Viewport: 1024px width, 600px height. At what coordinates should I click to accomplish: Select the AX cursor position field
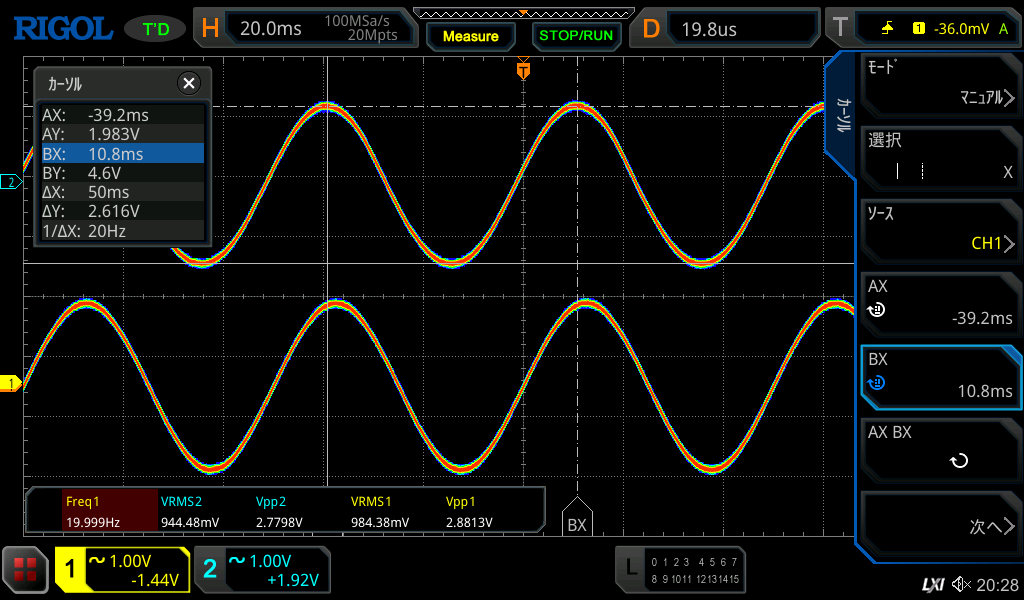click(x=940, y=303)
